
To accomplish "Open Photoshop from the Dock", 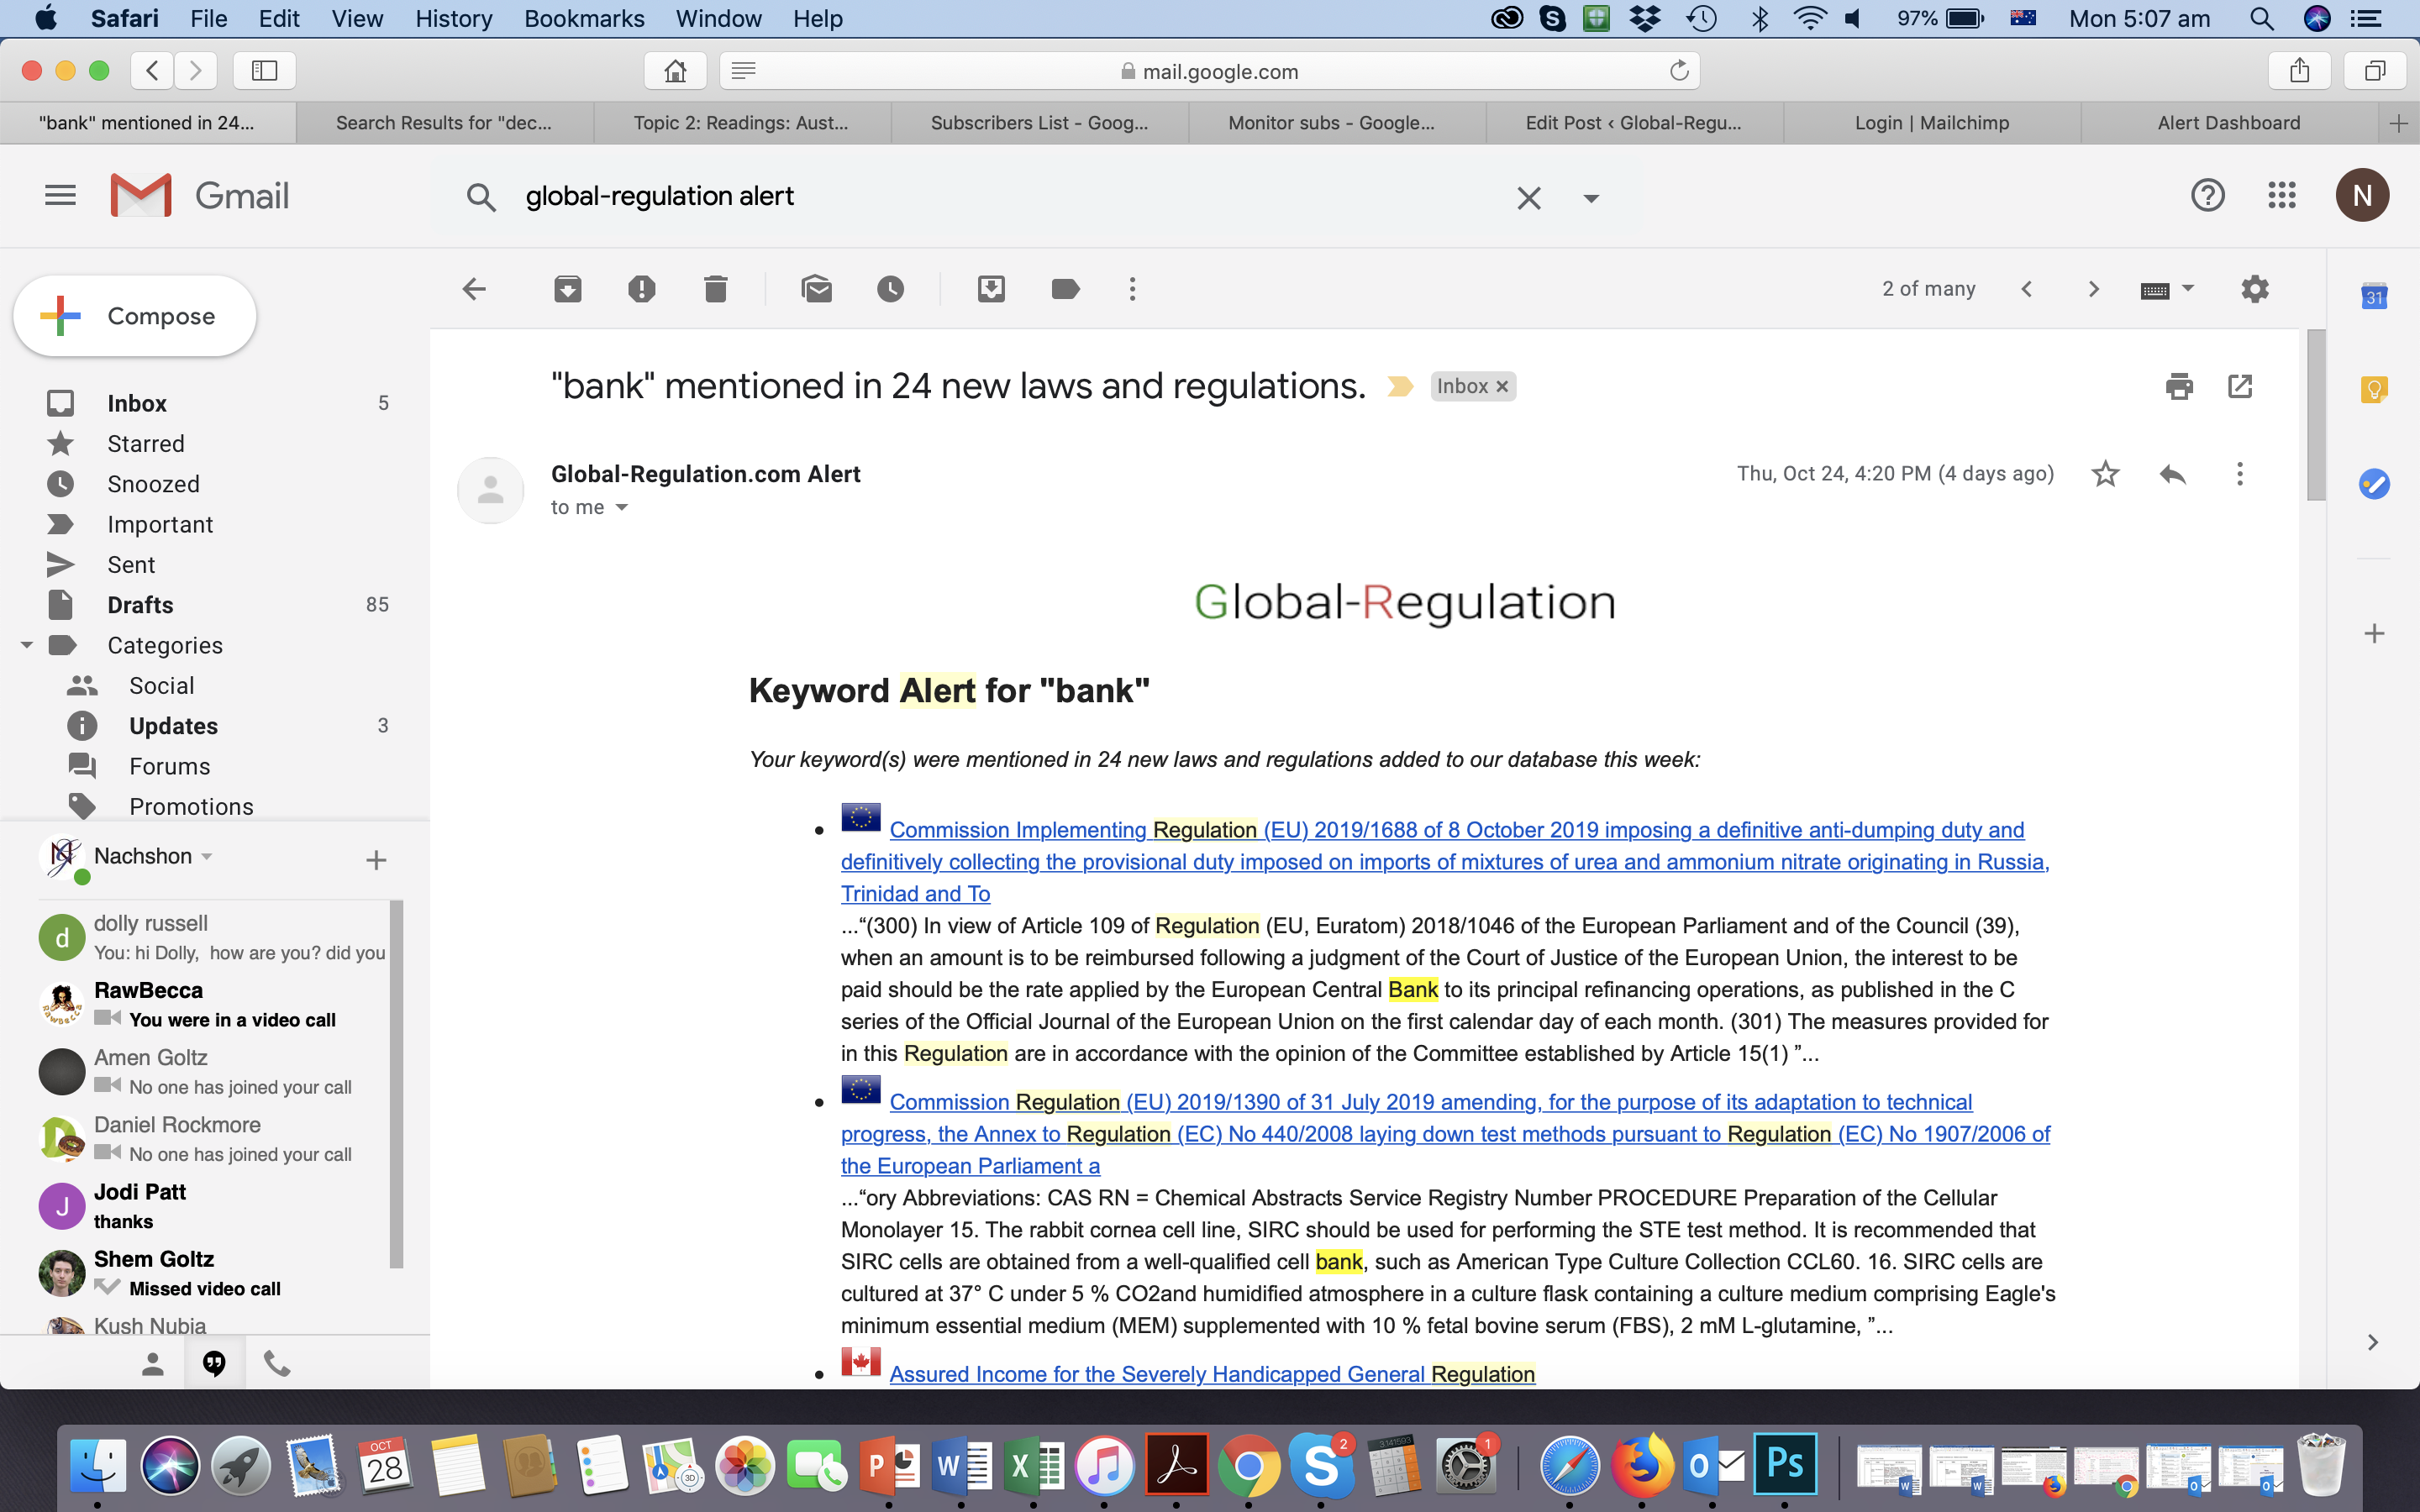I will pos(1785,1466).
